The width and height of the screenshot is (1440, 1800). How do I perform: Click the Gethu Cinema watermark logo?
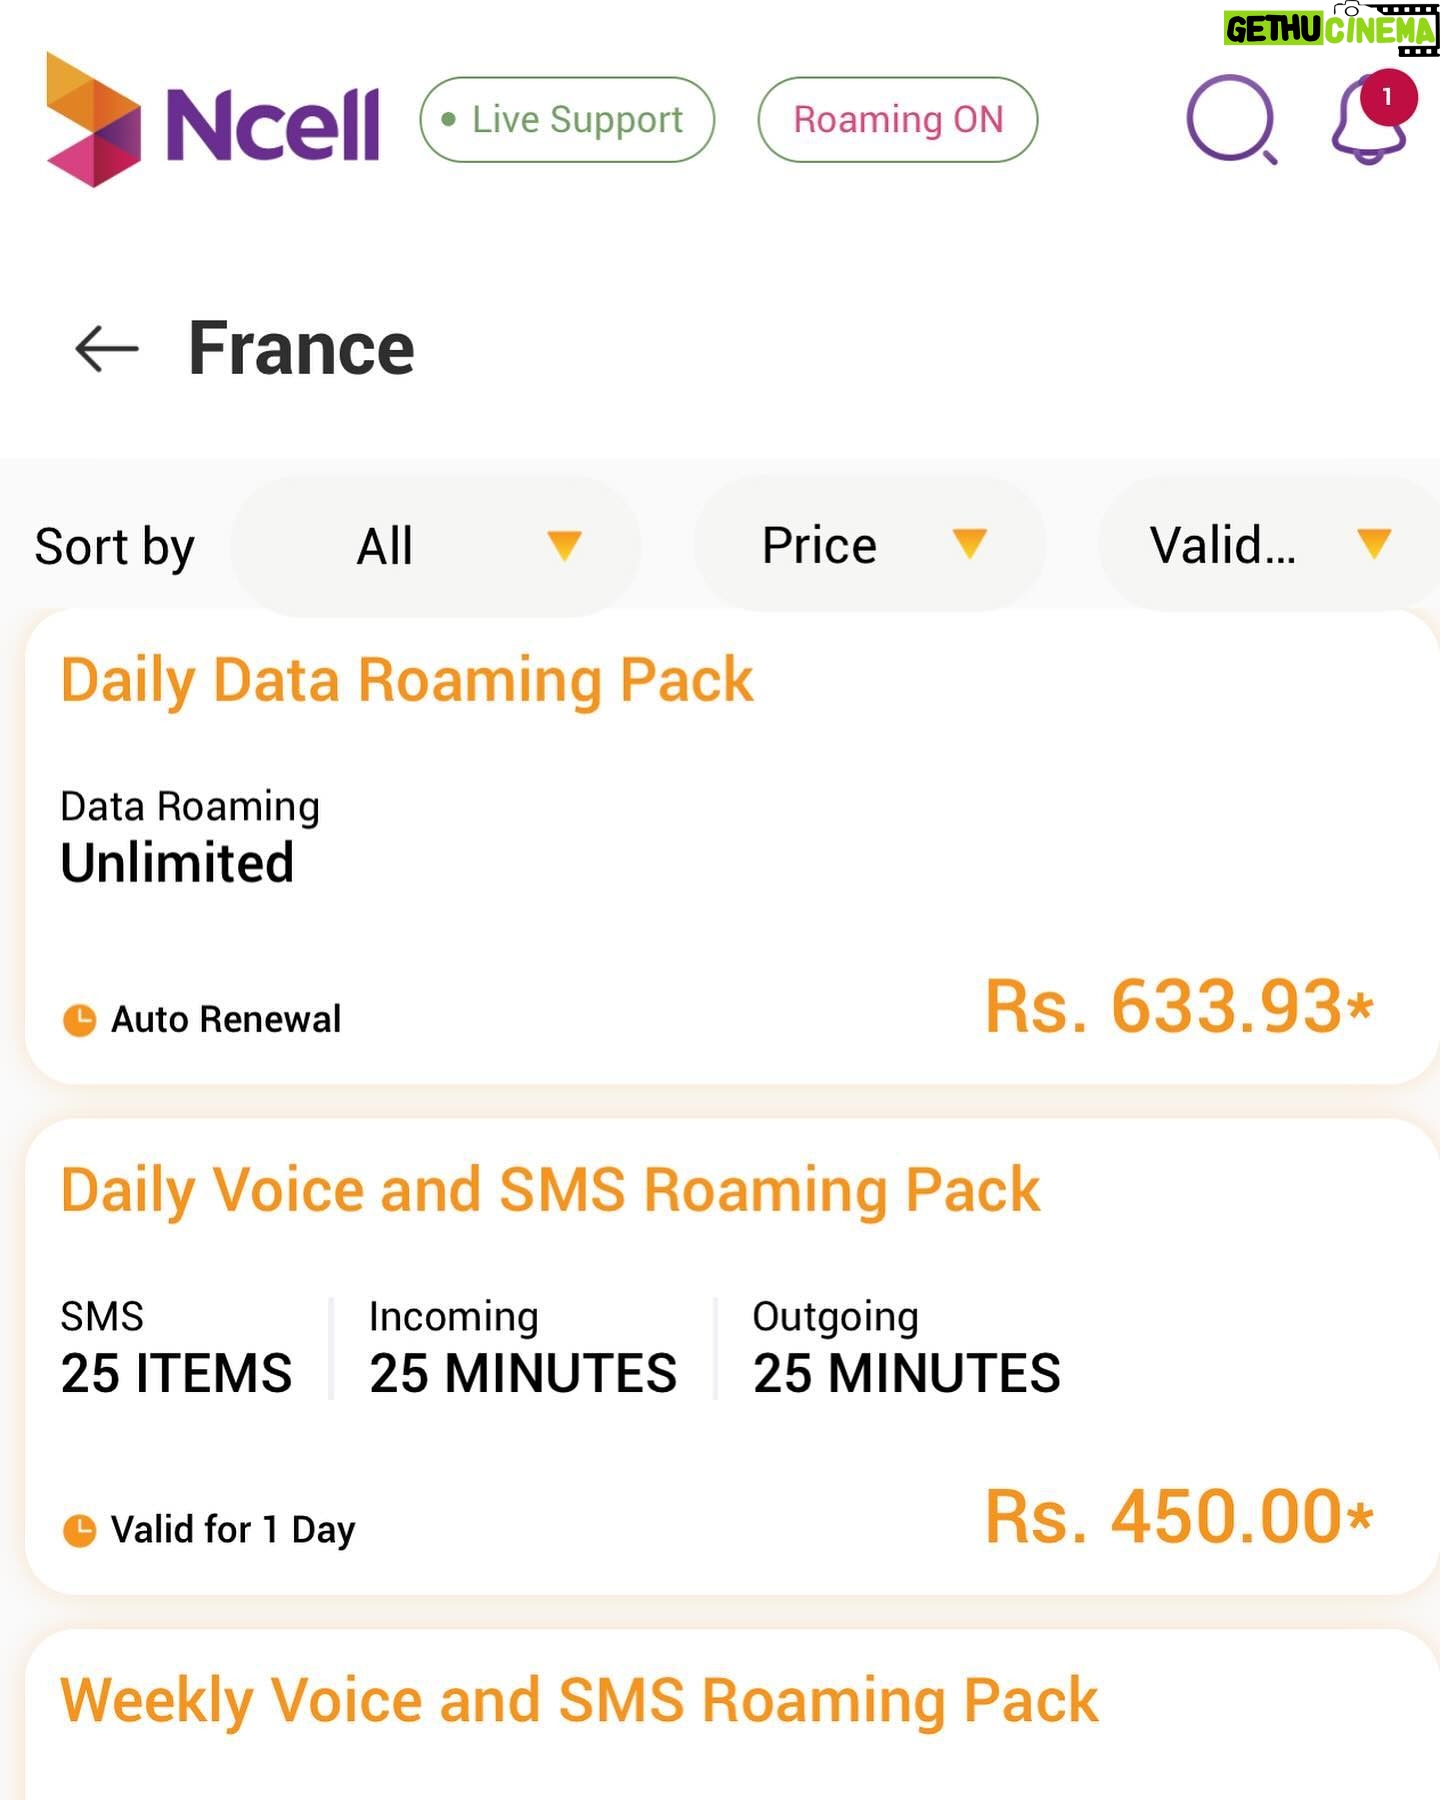coord(1331,29)
